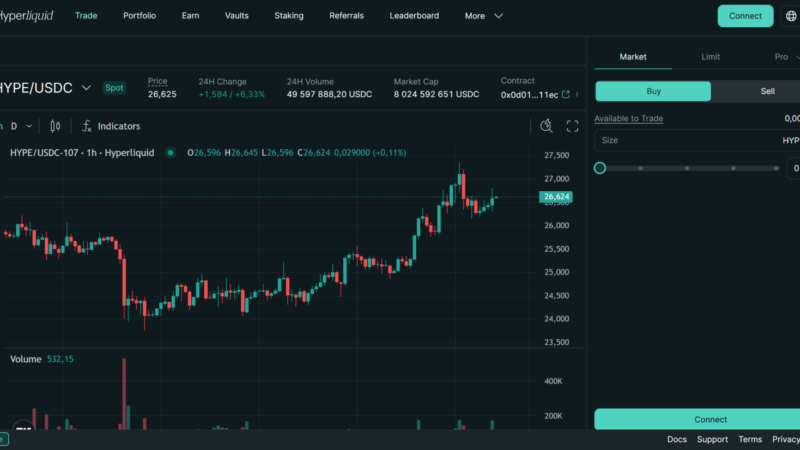
Task: Click the green live-status dot beside symbol
Action: [x=170, y=153]
